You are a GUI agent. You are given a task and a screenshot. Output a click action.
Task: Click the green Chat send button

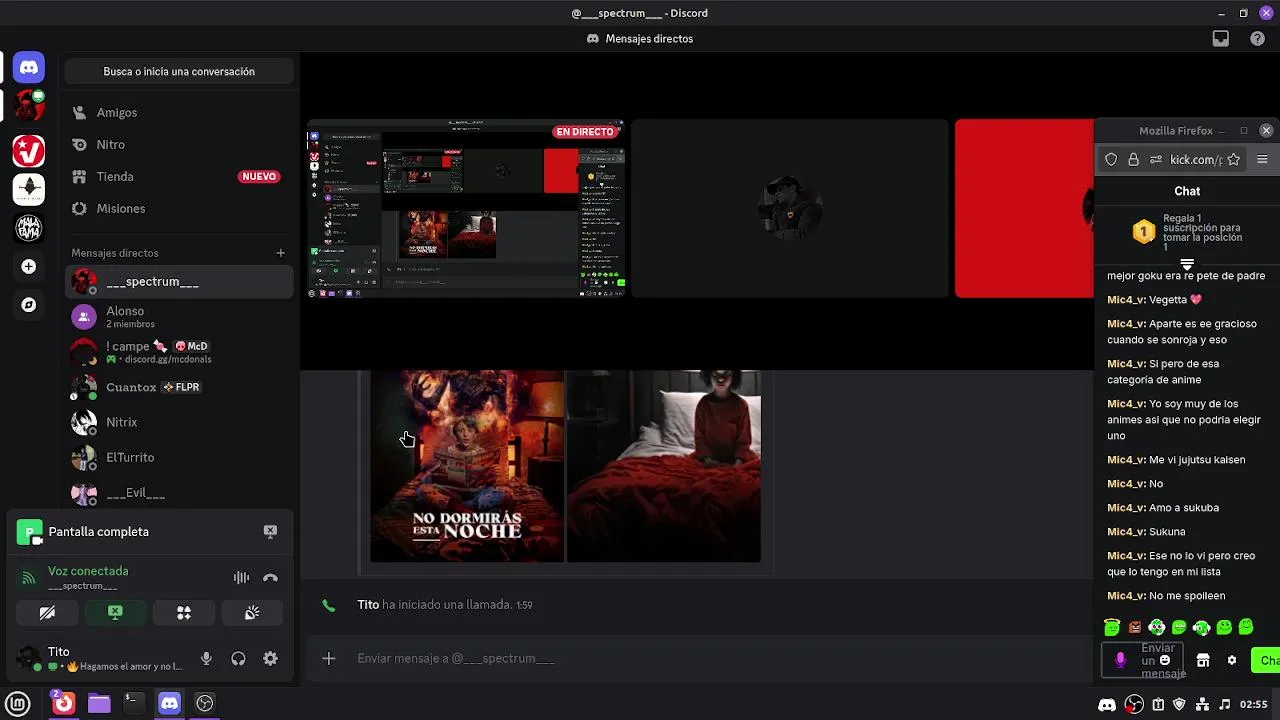[1266, 661]
